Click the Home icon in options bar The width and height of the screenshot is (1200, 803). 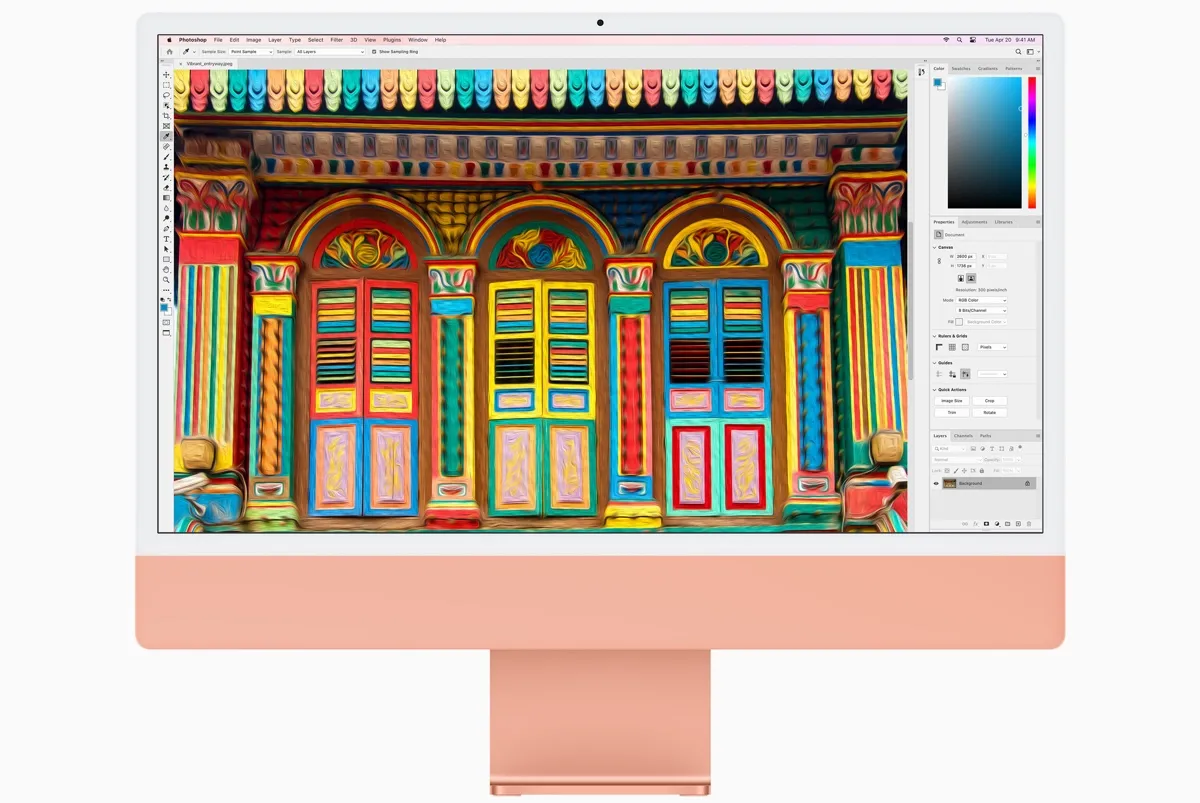click(169, 51)
